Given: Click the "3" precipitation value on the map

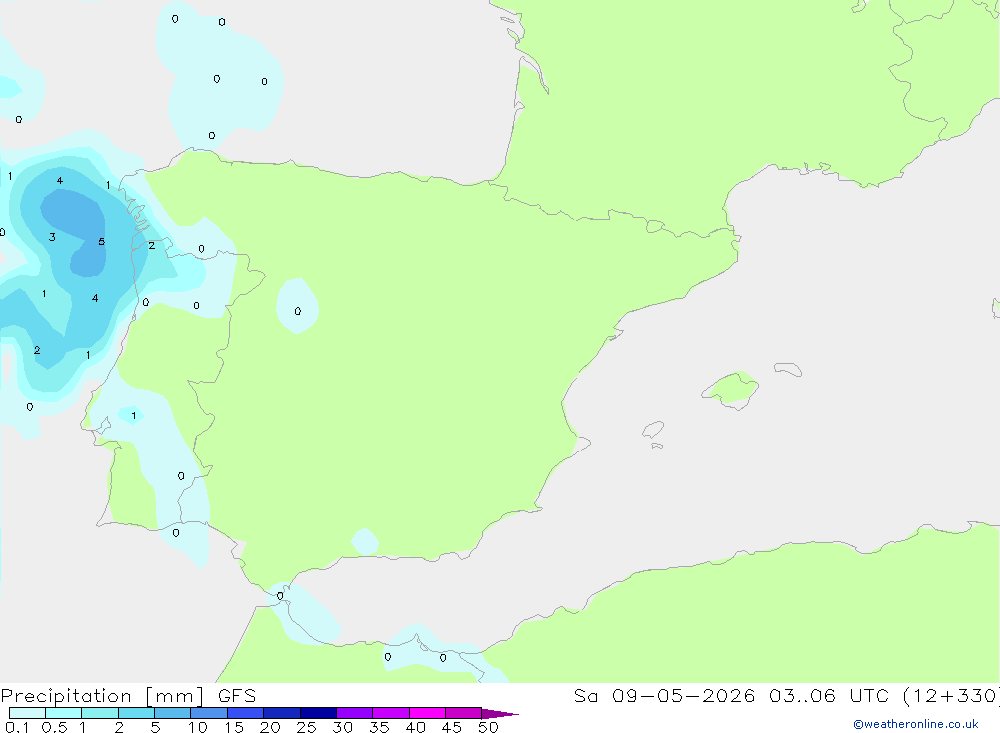Looking at the screenshot, I should pos(52,237).
